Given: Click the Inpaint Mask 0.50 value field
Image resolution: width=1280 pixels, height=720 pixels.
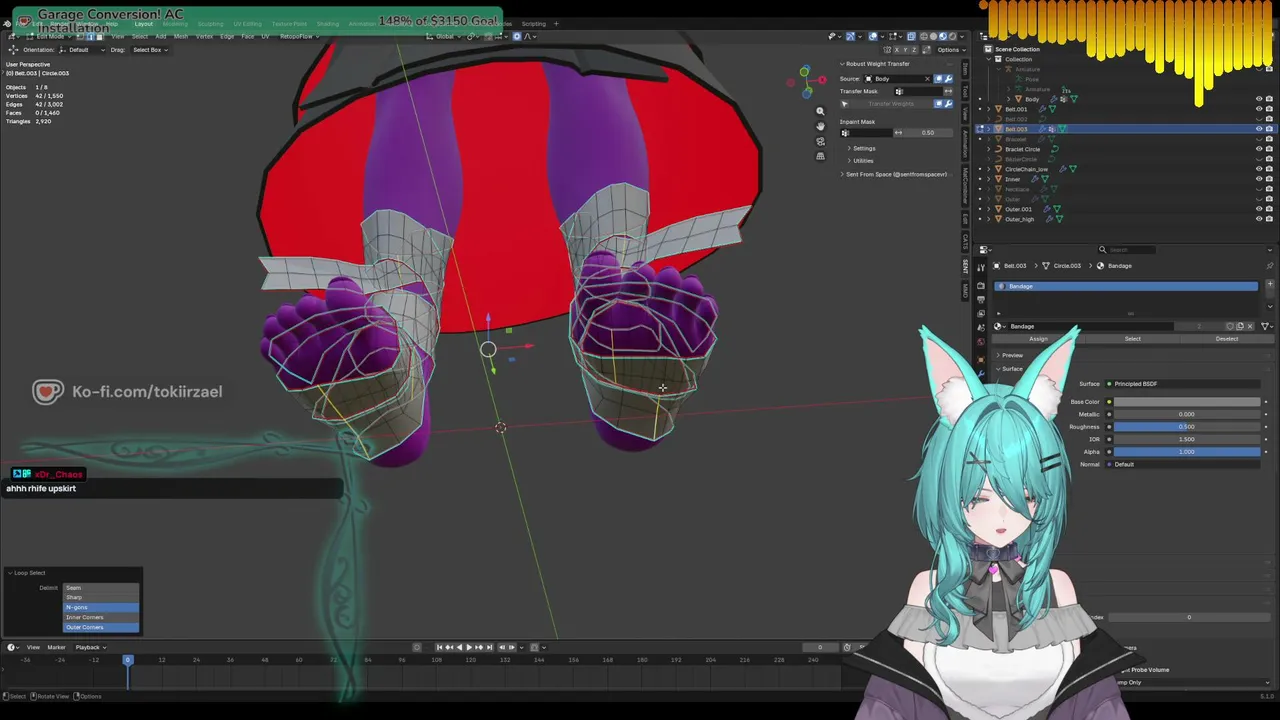Looking at the screenshot, I should (927, 133).
